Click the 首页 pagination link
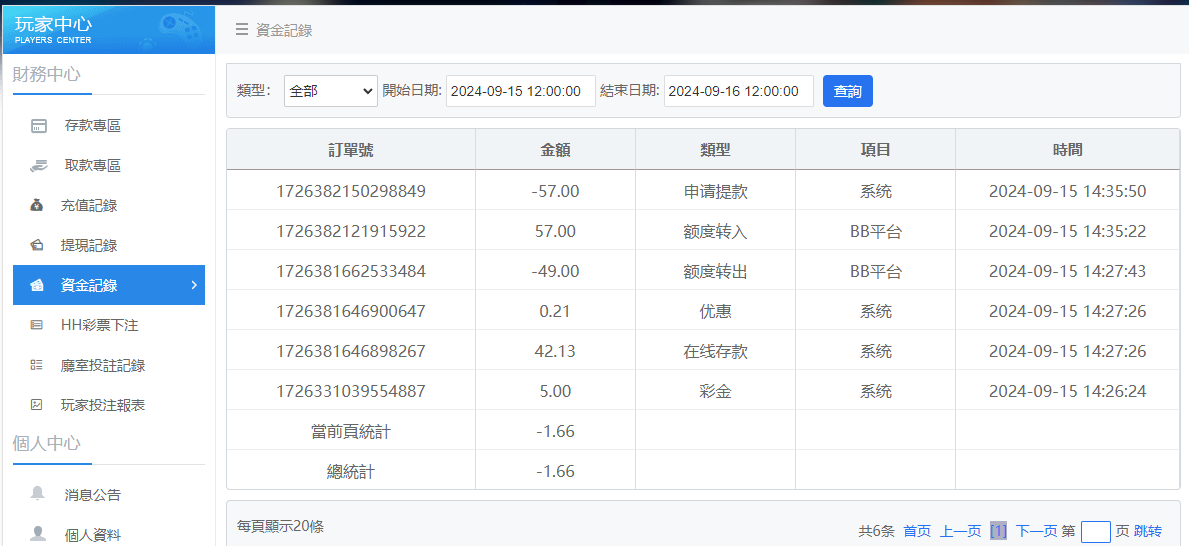The image size is (1189, 546). (x=917, y=531)
